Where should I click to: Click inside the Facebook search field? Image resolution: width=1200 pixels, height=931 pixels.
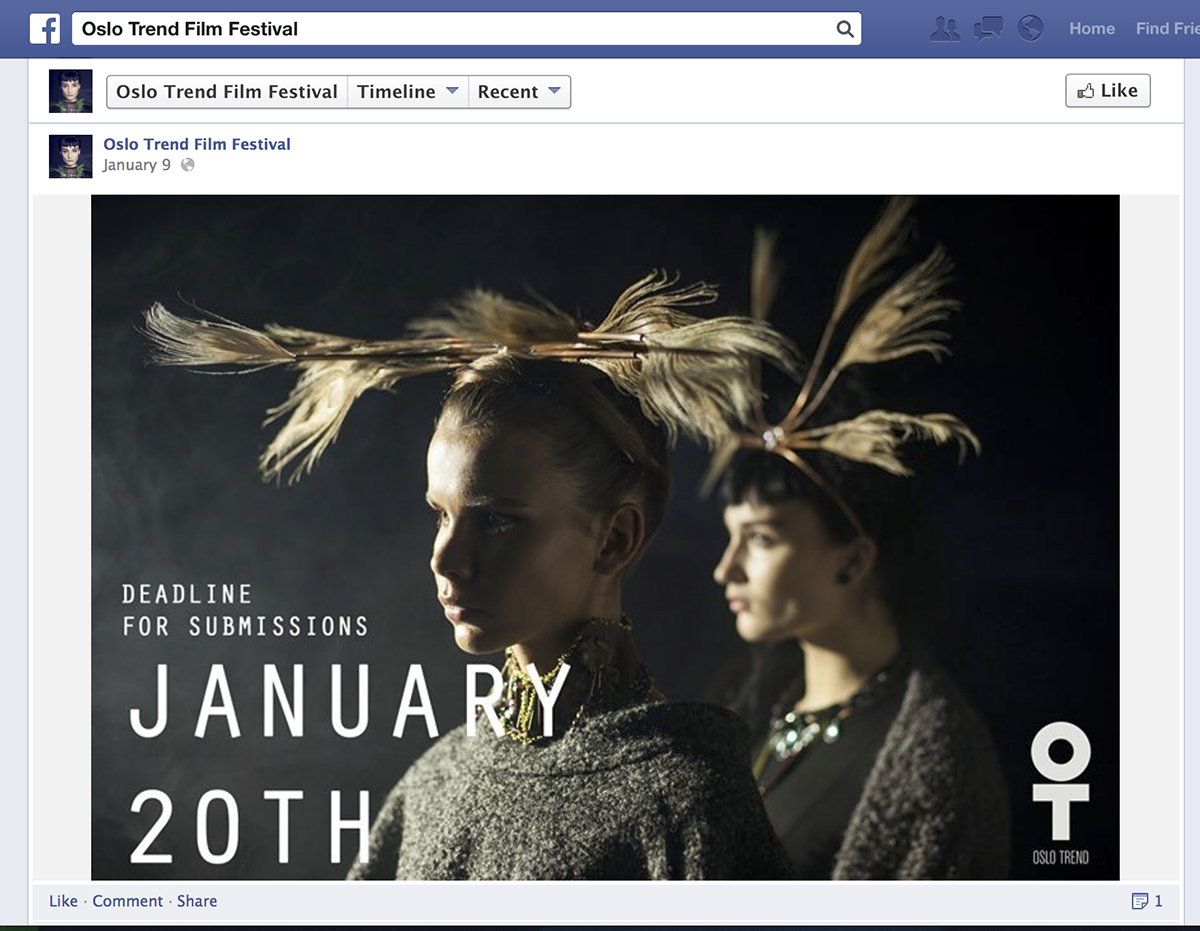pos(466,29)
